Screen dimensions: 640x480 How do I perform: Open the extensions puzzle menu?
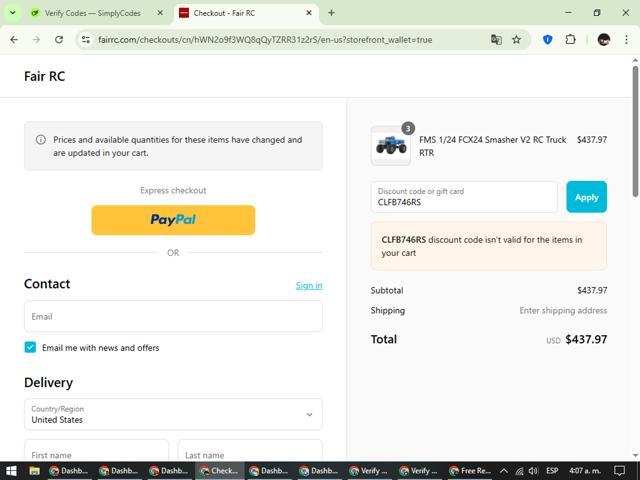(570, 40)
